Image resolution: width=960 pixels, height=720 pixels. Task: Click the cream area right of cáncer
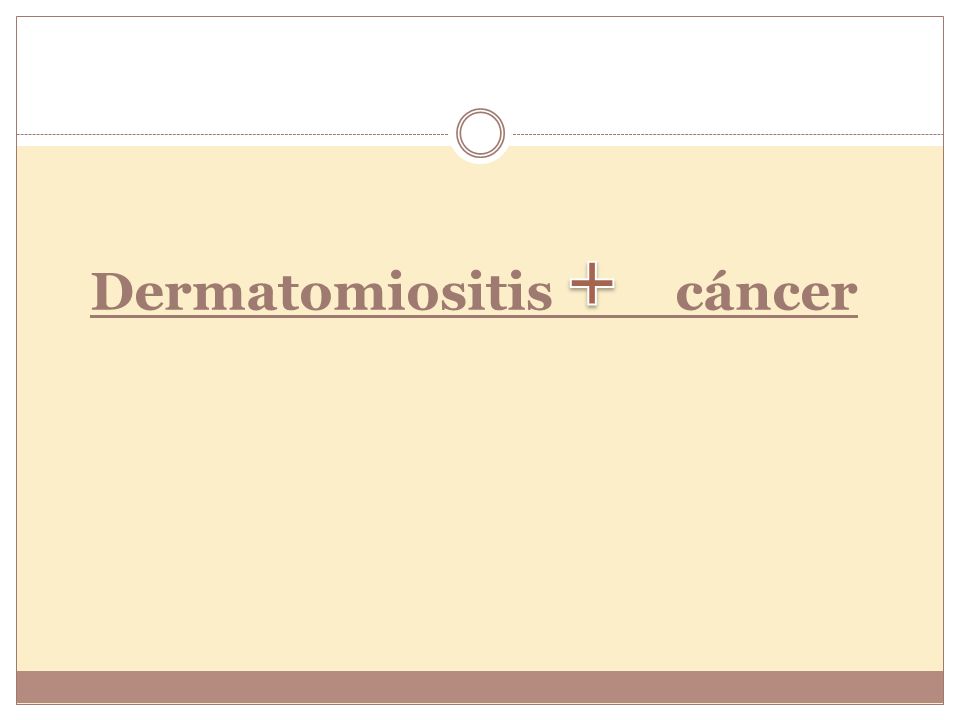coord(900,291)
